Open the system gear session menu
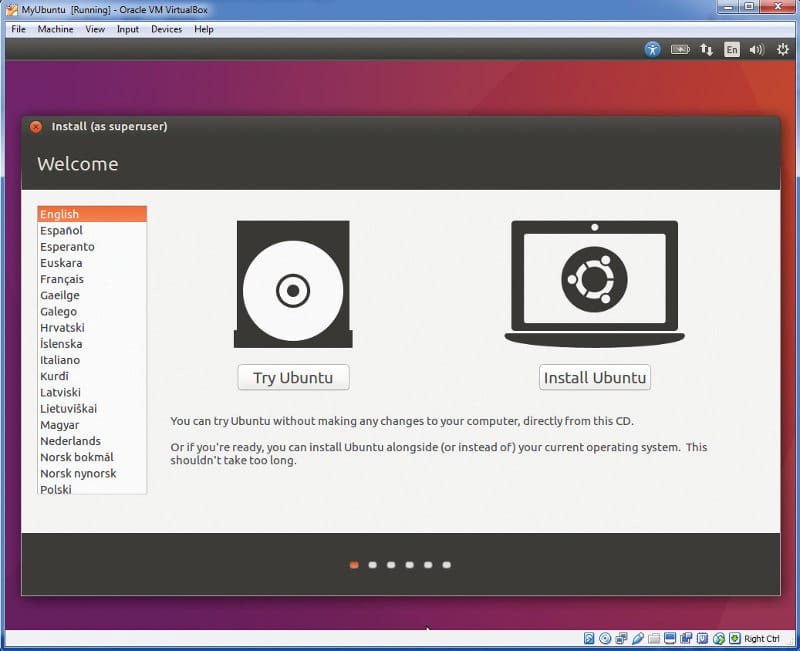Viewport: 800px width, 651px height. click(x=782, y=49)
